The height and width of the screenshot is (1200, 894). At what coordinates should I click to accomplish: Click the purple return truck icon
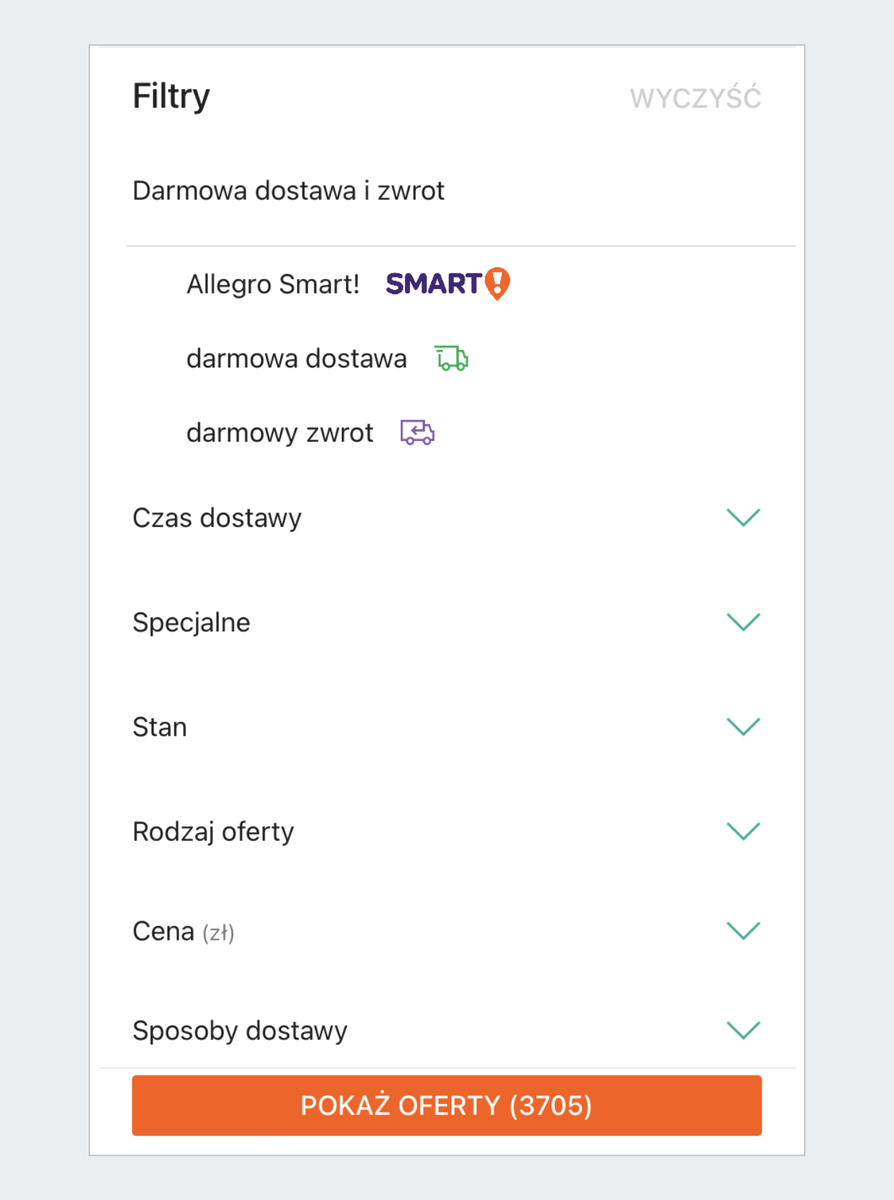pyautogui.click(x=417, y=432)
